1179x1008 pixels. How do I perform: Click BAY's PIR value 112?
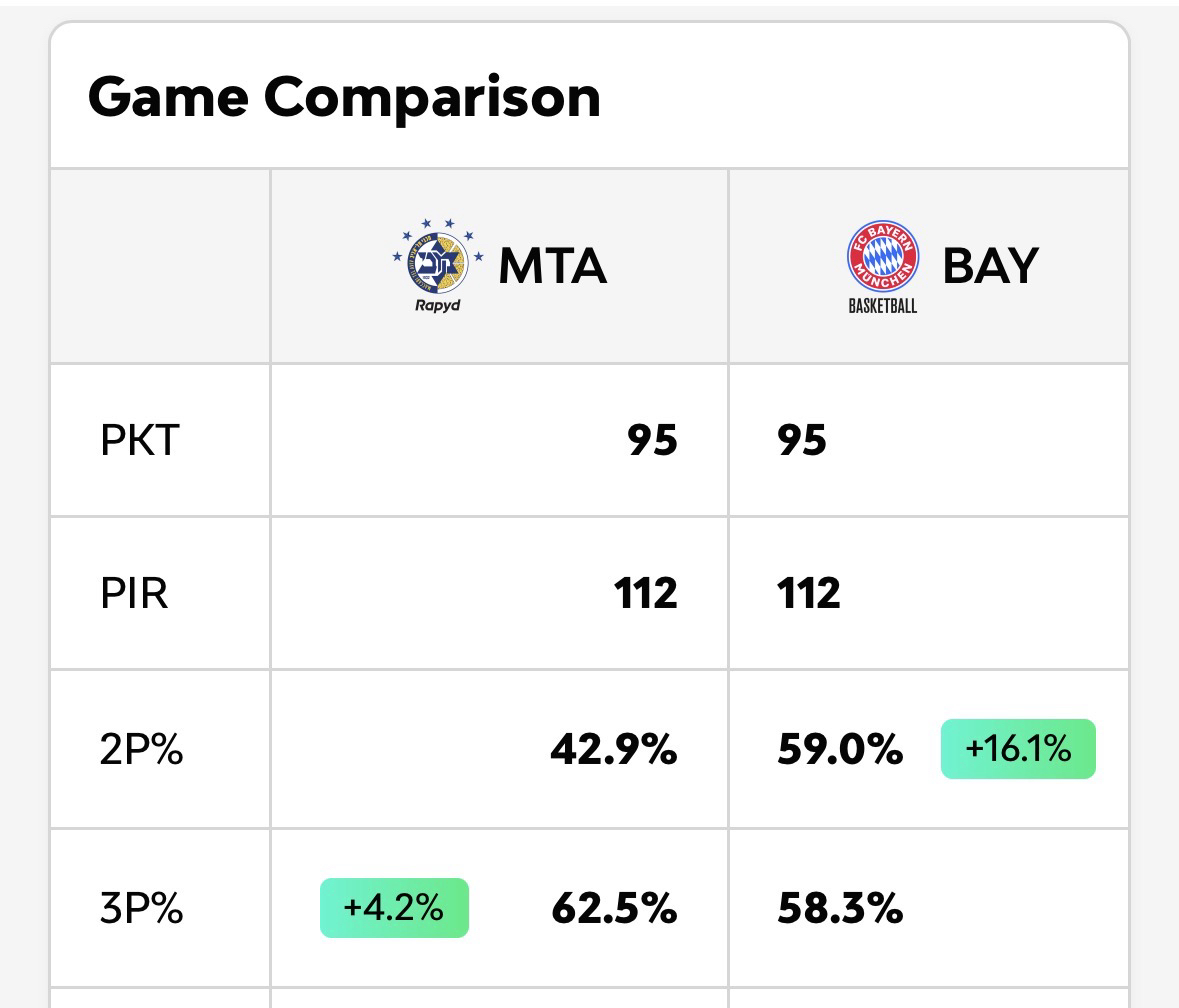coord(808,594)
